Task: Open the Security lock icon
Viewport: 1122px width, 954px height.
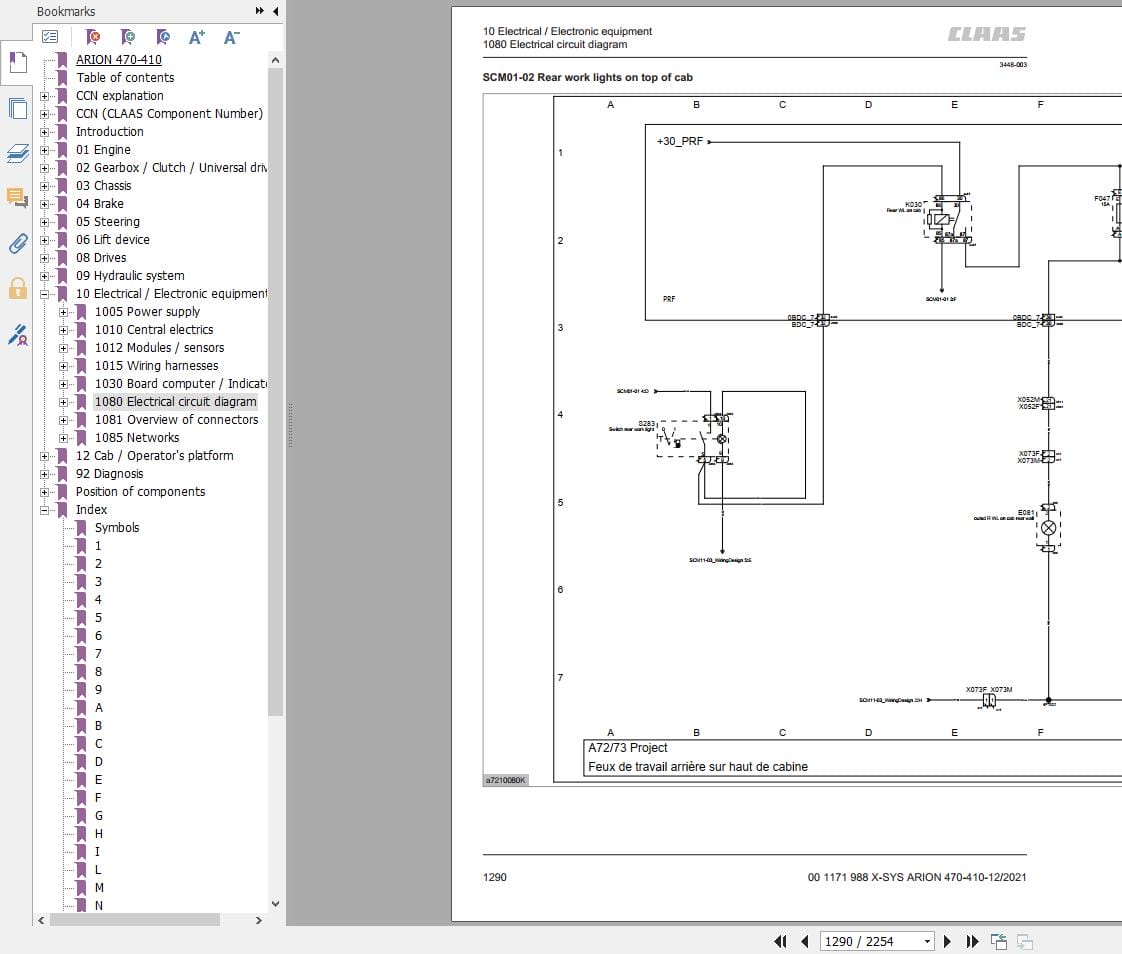Action: click(x=17, y=288)
